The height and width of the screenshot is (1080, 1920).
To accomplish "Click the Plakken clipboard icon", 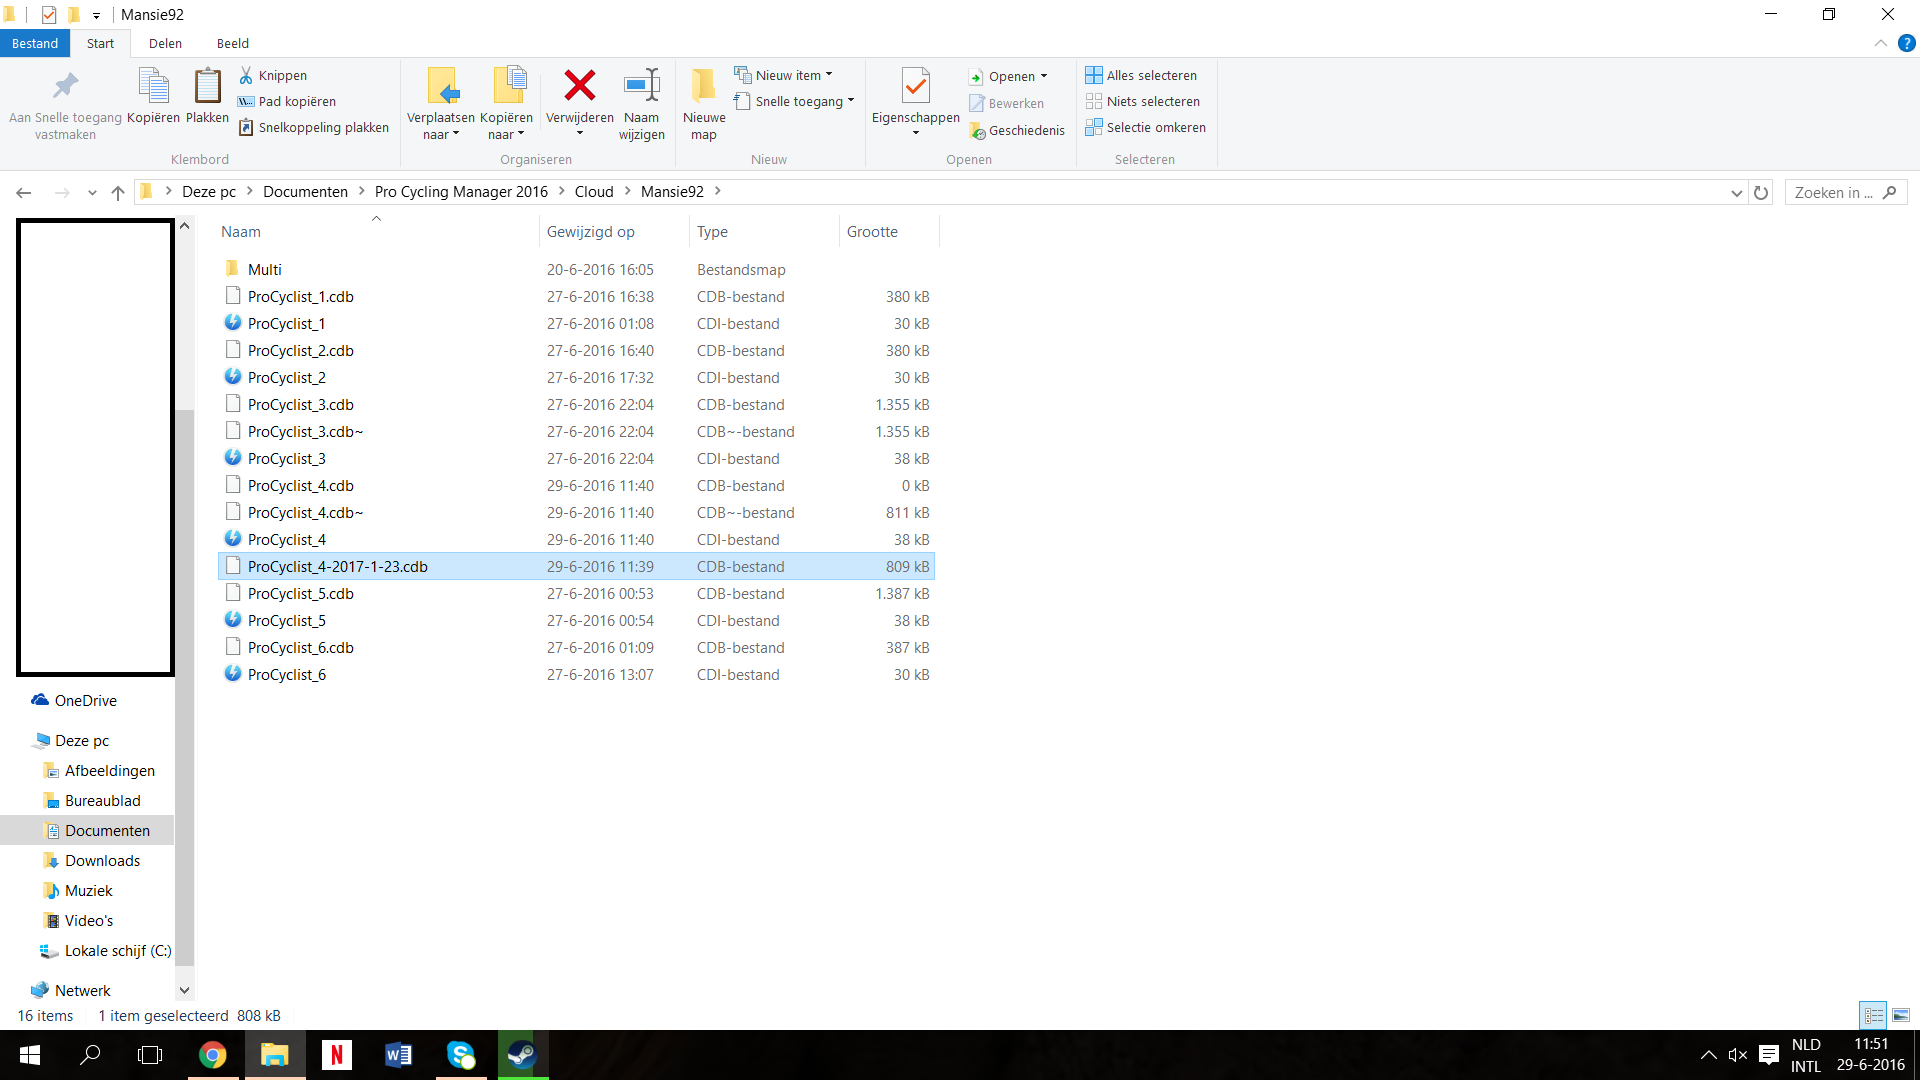I will (x=207, y=86).
